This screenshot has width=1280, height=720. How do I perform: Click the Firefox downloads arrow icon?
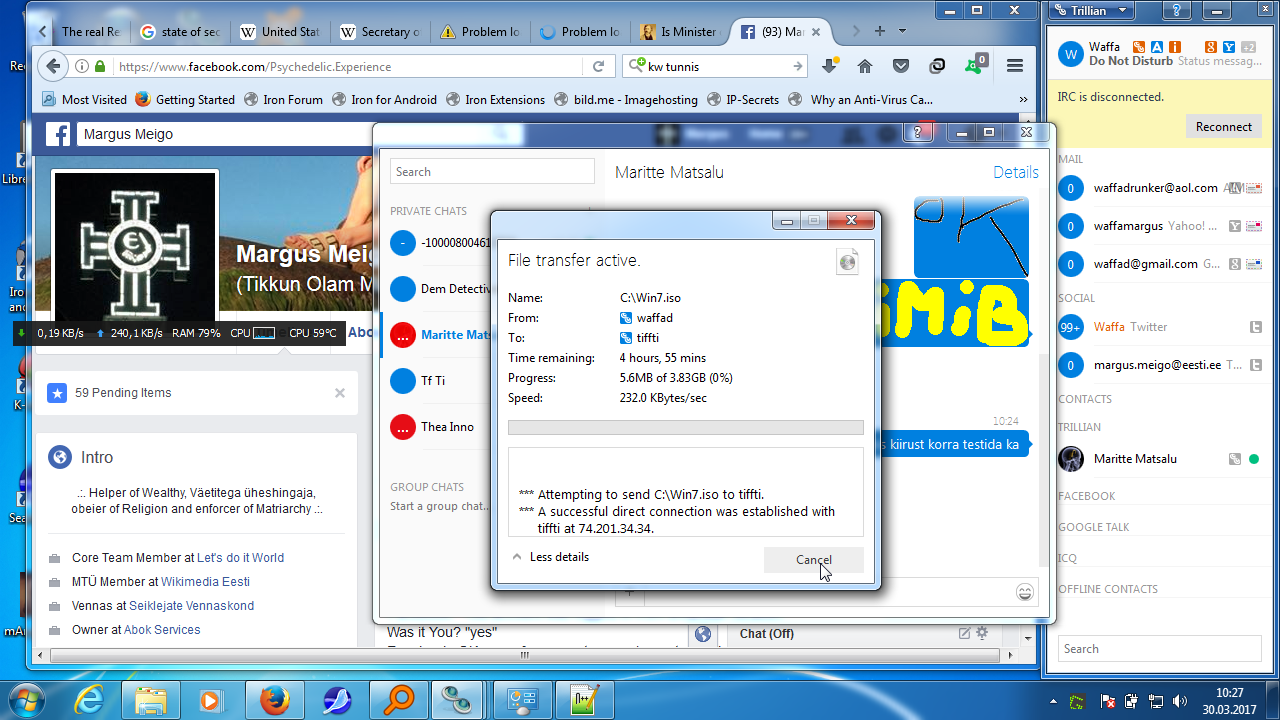(829, 67)
